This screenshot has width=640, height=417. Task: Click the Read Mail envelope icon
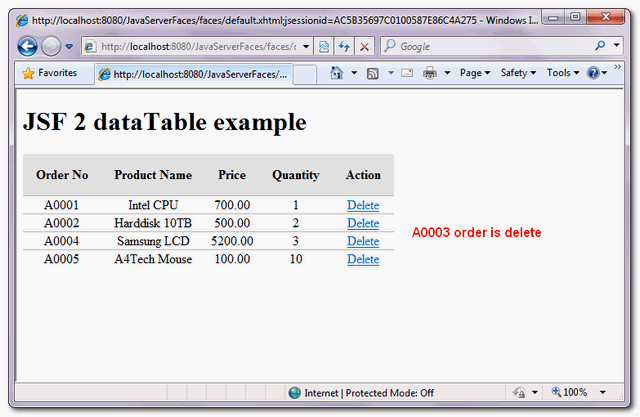tap(408, 73)
